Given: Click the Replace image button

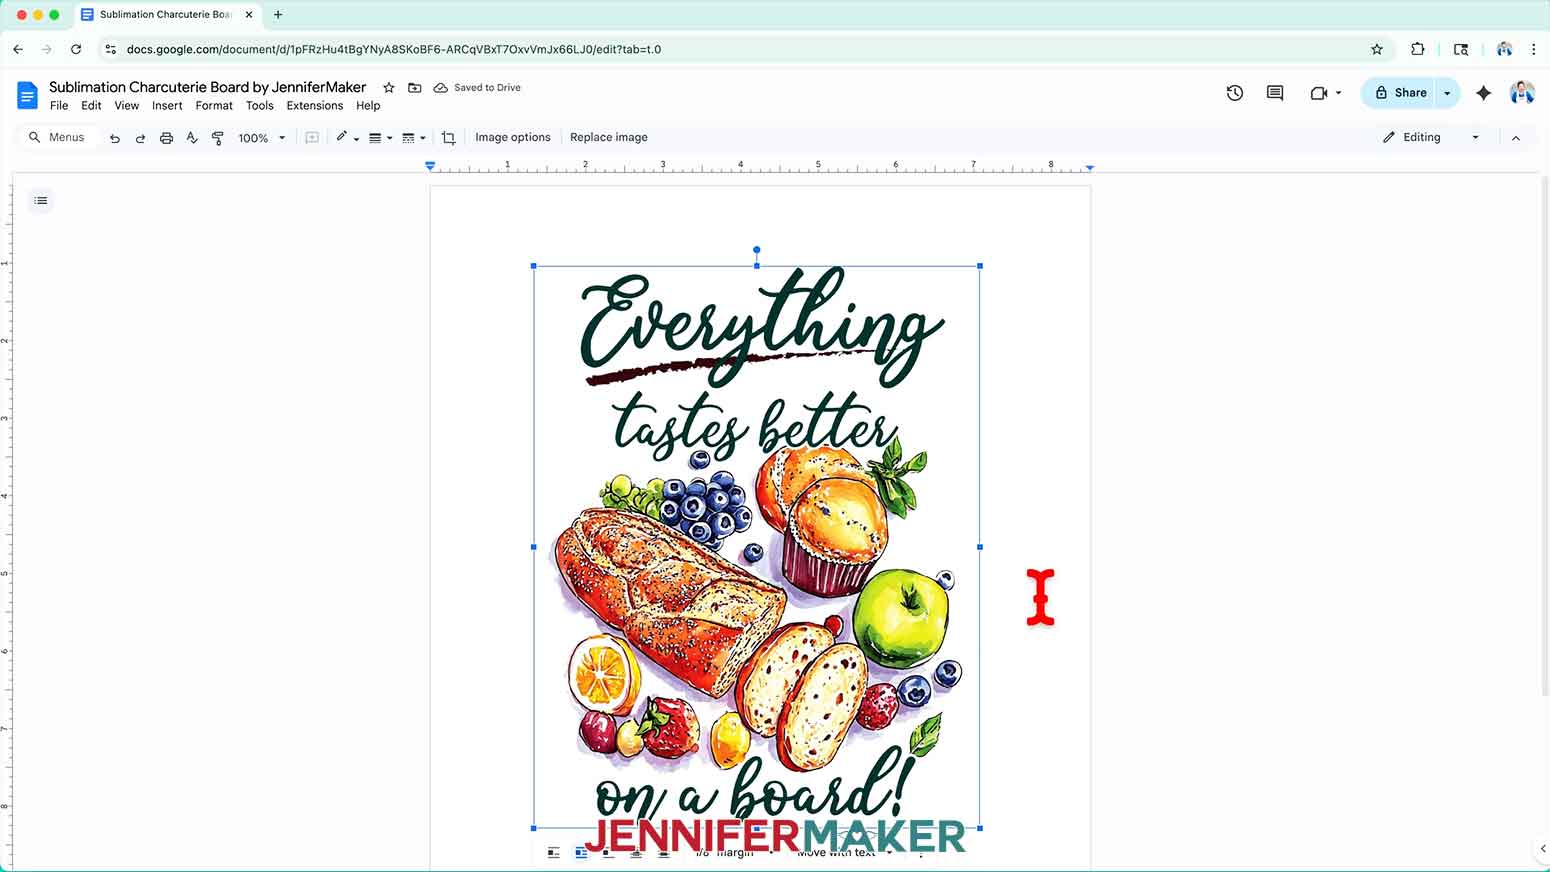Looking at the screenshot, I should coord(609,138).
